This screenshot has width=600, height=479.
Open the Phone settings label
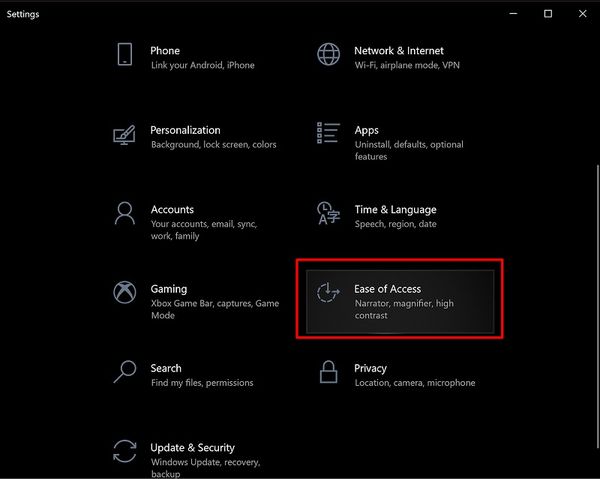165,50
